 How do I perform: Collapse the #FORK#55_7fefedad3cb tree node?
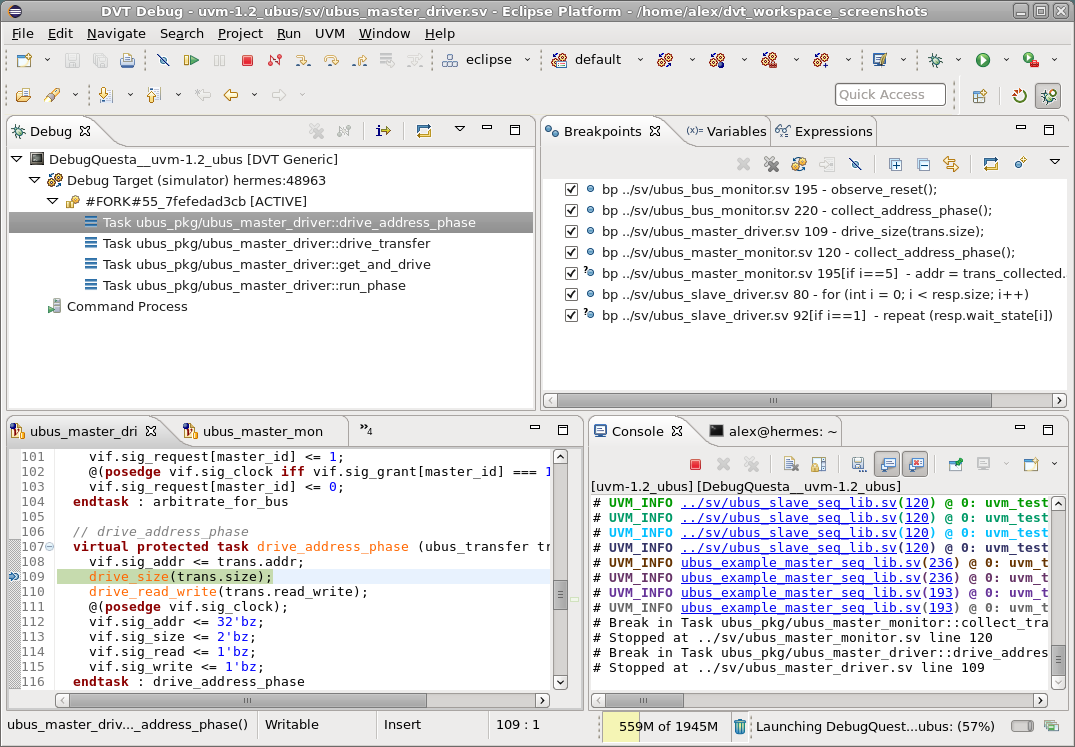51,201
